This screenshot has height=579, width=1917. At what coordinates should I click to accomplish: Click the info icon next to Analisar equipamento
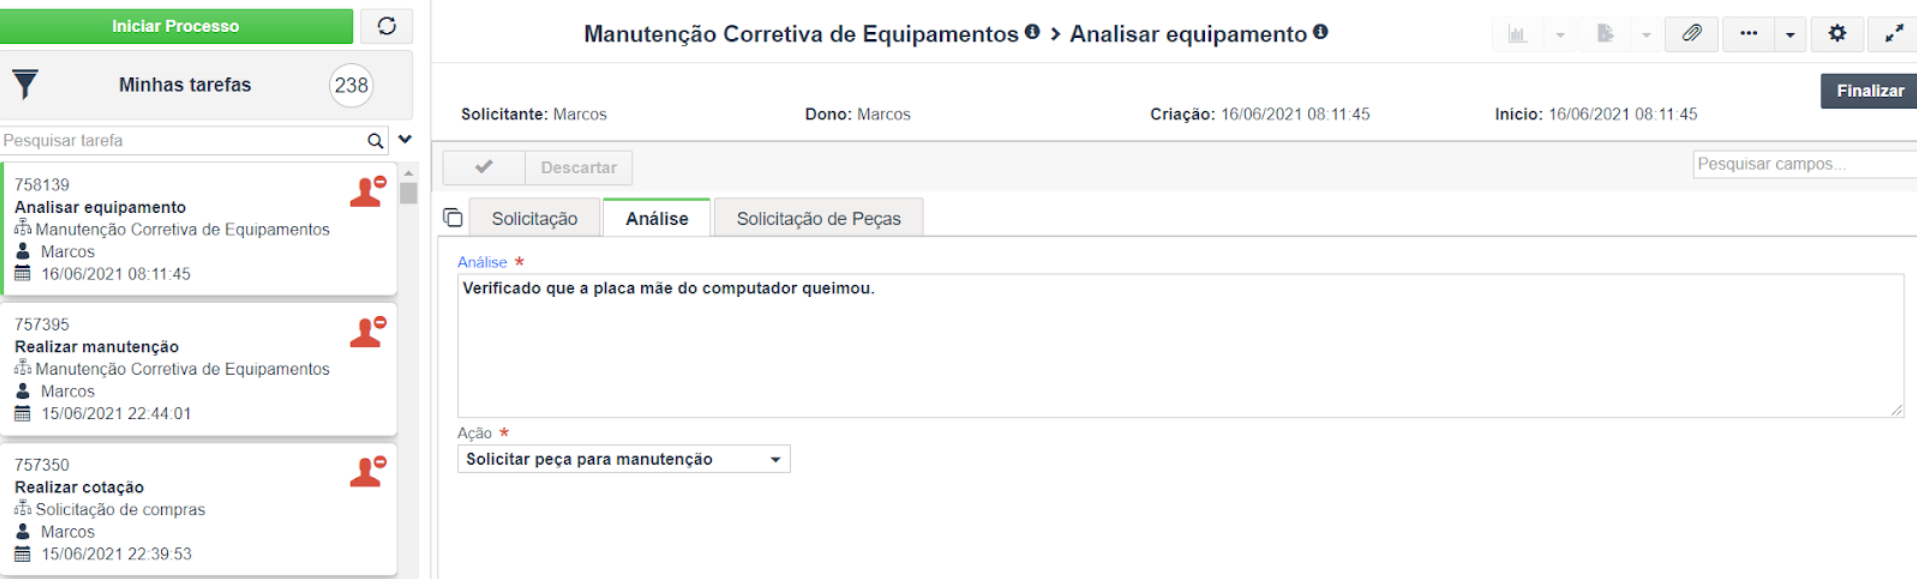[x=1321, y=32]
